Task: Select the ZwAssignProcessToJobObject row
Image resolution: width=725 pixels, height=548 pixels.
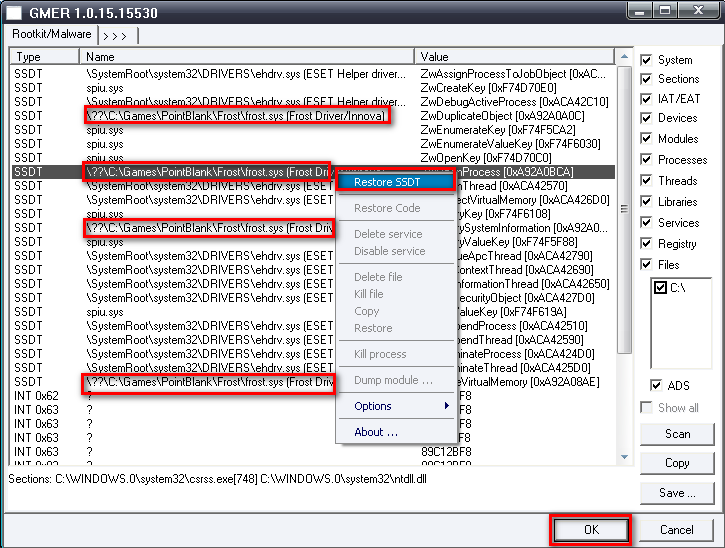Action: (x=313, y=74)
